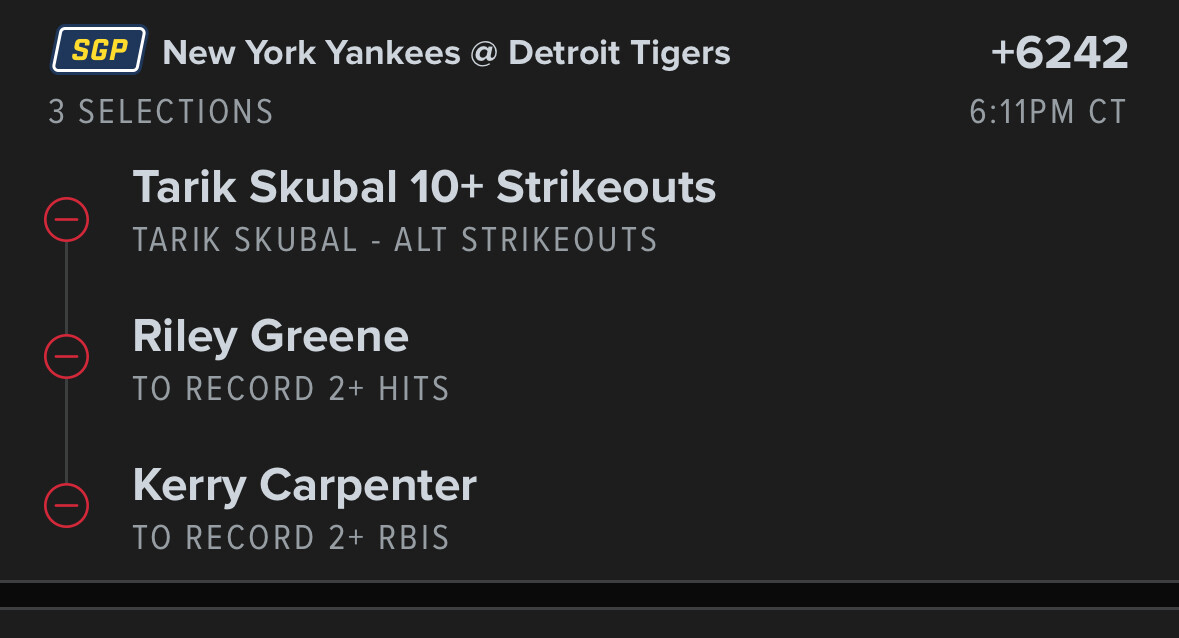Viewport: 1179px width, 638px height.
Task: Select the Kerry Carpenter leg name
Action: pyautogui.click(x=304, y=485)
